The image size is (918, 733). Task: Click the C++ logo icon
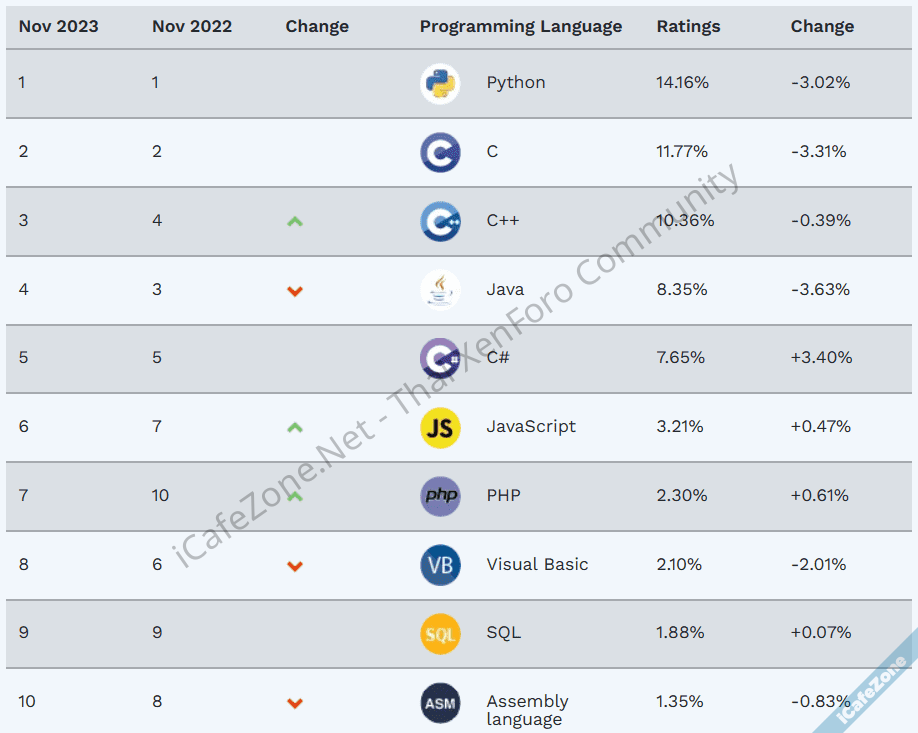point(440,221)
